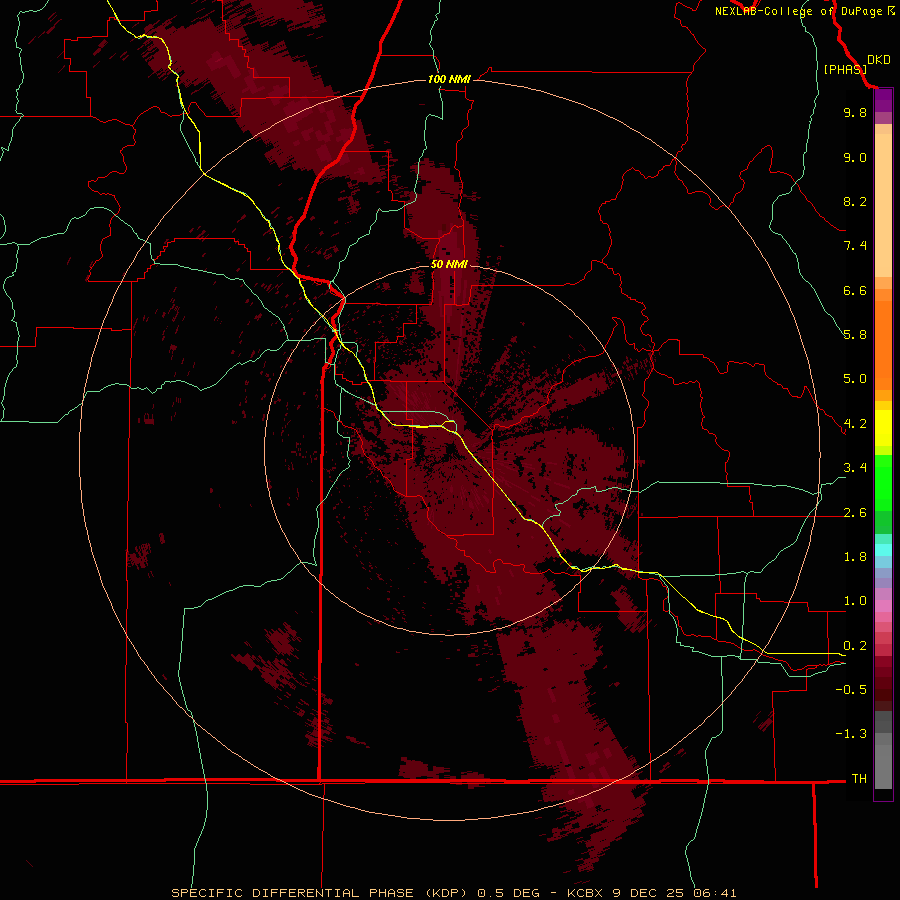Click the orange segment of the color bar
Screen dimensions: 900x900
coord(883,345)
